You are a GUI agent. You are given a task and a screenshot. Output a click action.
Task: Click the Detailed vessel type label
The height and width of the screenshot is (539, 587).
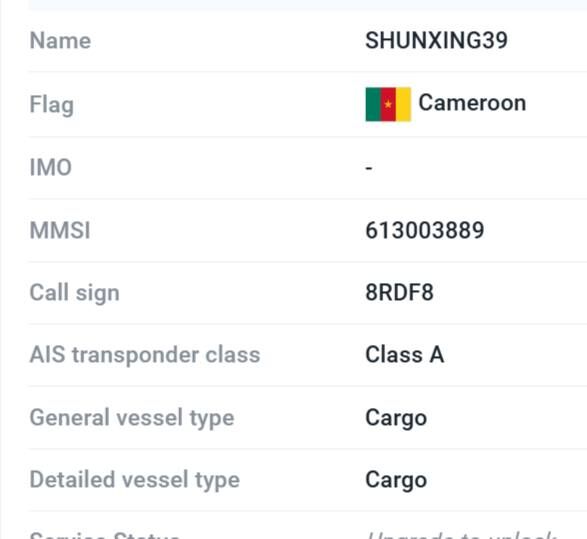(135, 480)
